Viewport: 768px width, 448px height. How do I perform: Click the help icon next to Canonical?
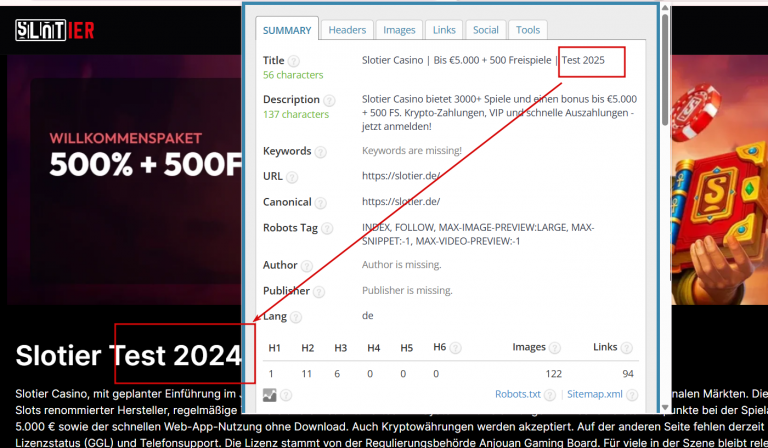(320, 203)
